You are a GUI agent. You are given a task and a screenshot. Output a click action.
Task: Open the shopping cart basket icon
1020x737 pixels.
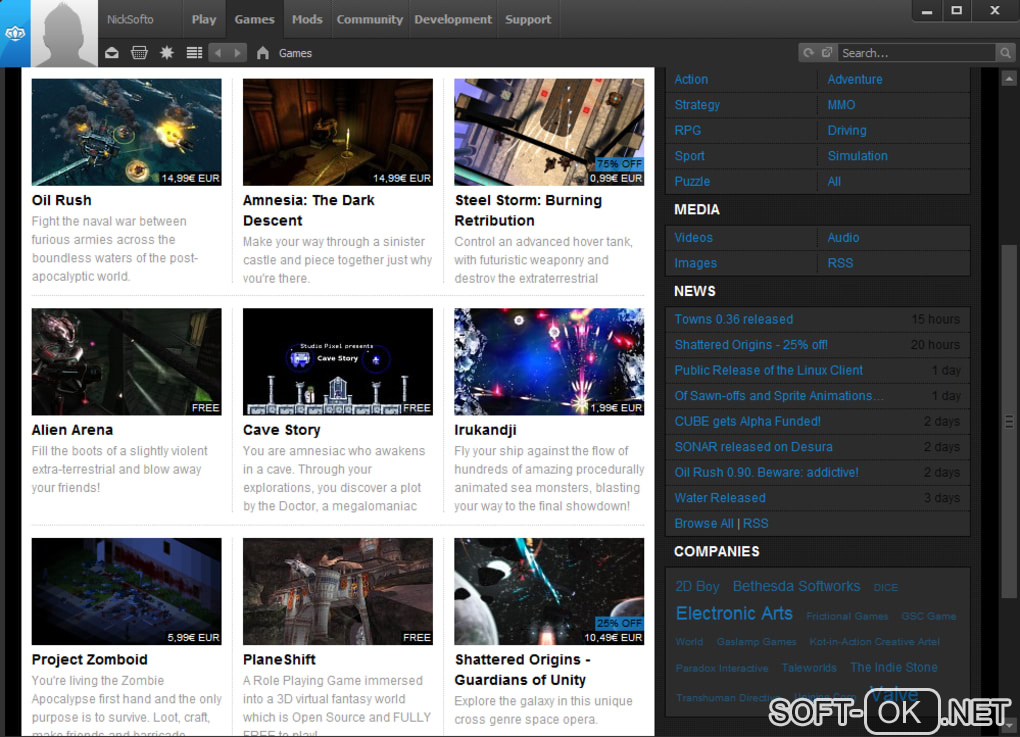pyautogui.click(x=139, y=53)
